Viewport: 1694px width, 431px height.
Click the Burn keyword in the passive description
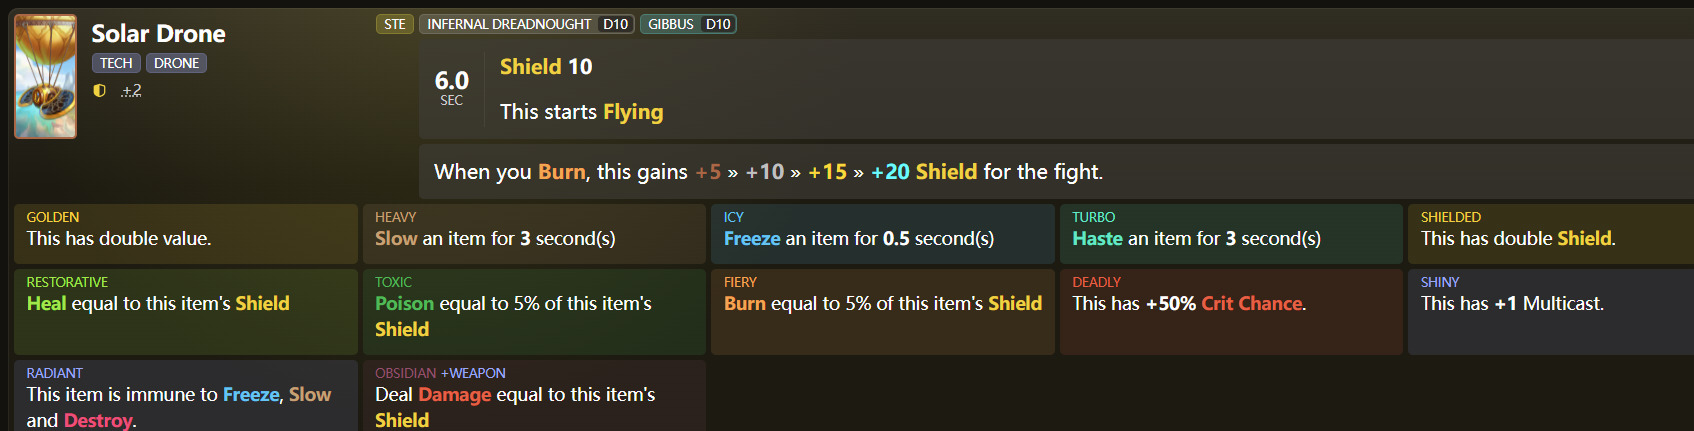561,172
